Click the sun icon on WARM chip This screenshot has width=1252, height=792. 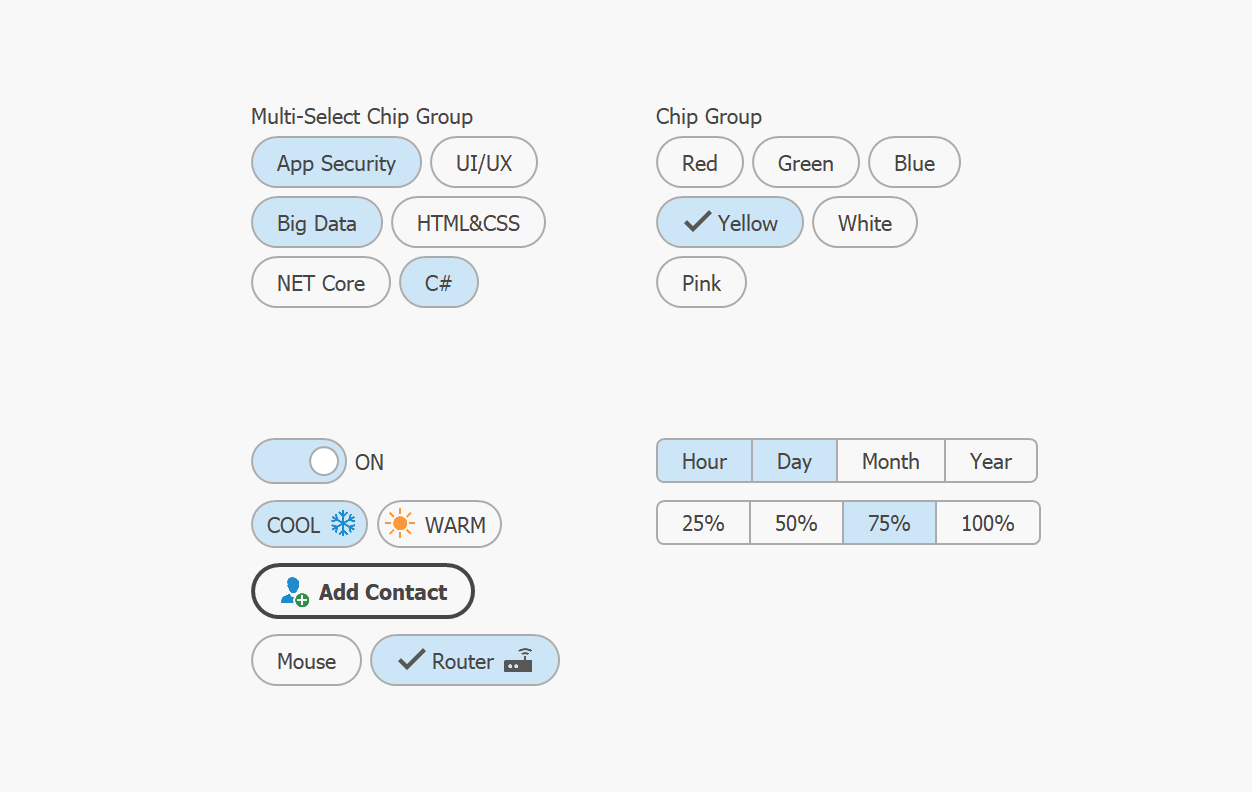point(400,524)
